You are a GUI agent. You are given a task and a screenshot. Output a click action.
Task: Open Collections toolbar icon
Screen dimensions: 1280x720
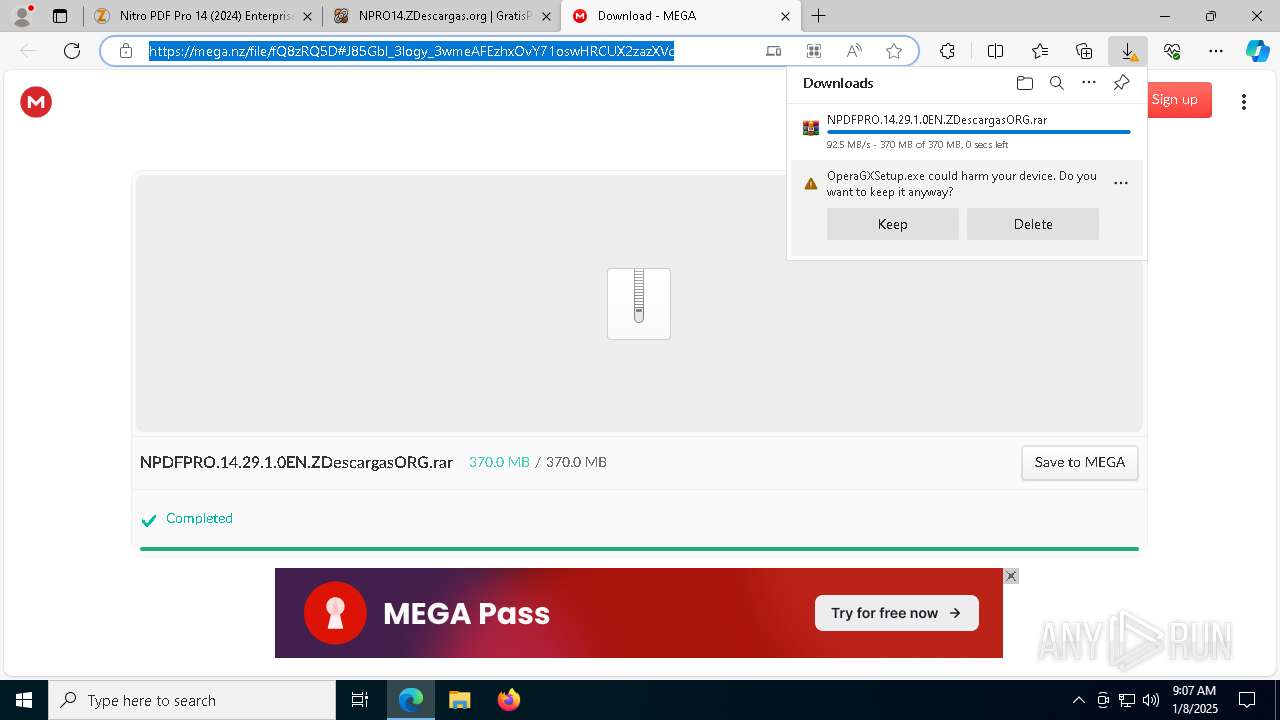click(x=1084, y=51)
